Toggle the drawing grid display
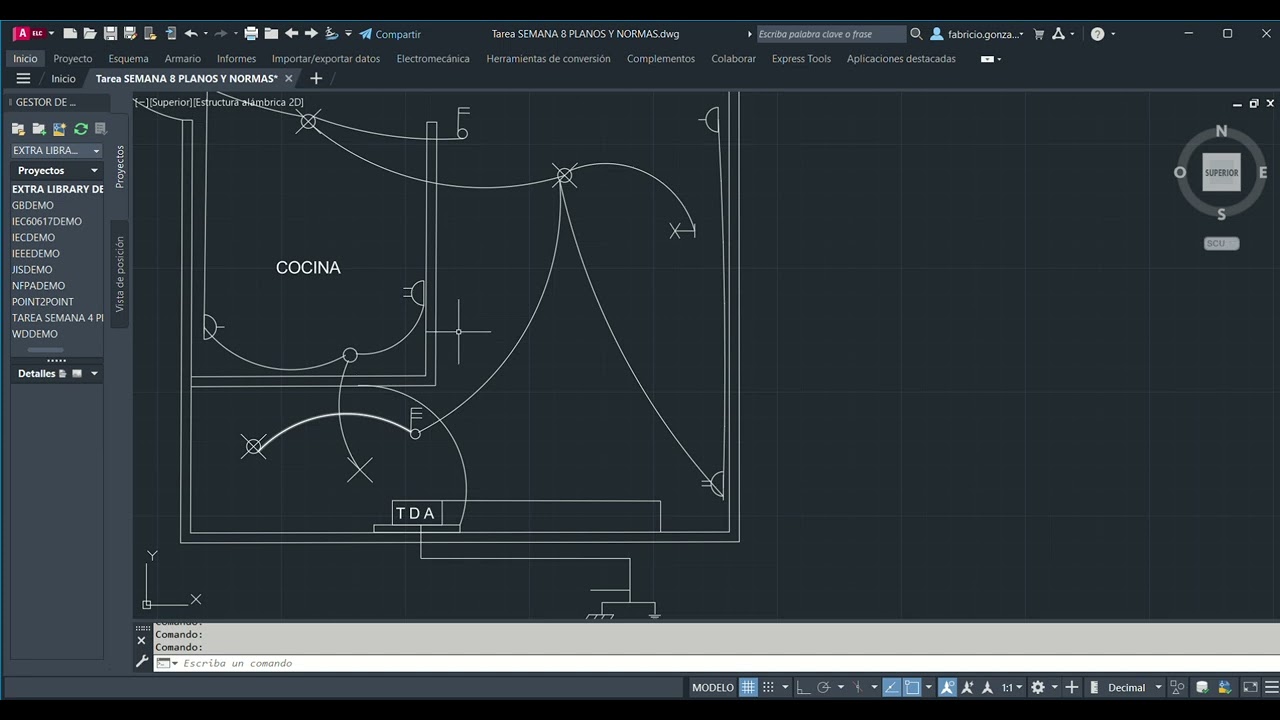Viewport: 1280px width, 720px height. (x=747, y=687)
